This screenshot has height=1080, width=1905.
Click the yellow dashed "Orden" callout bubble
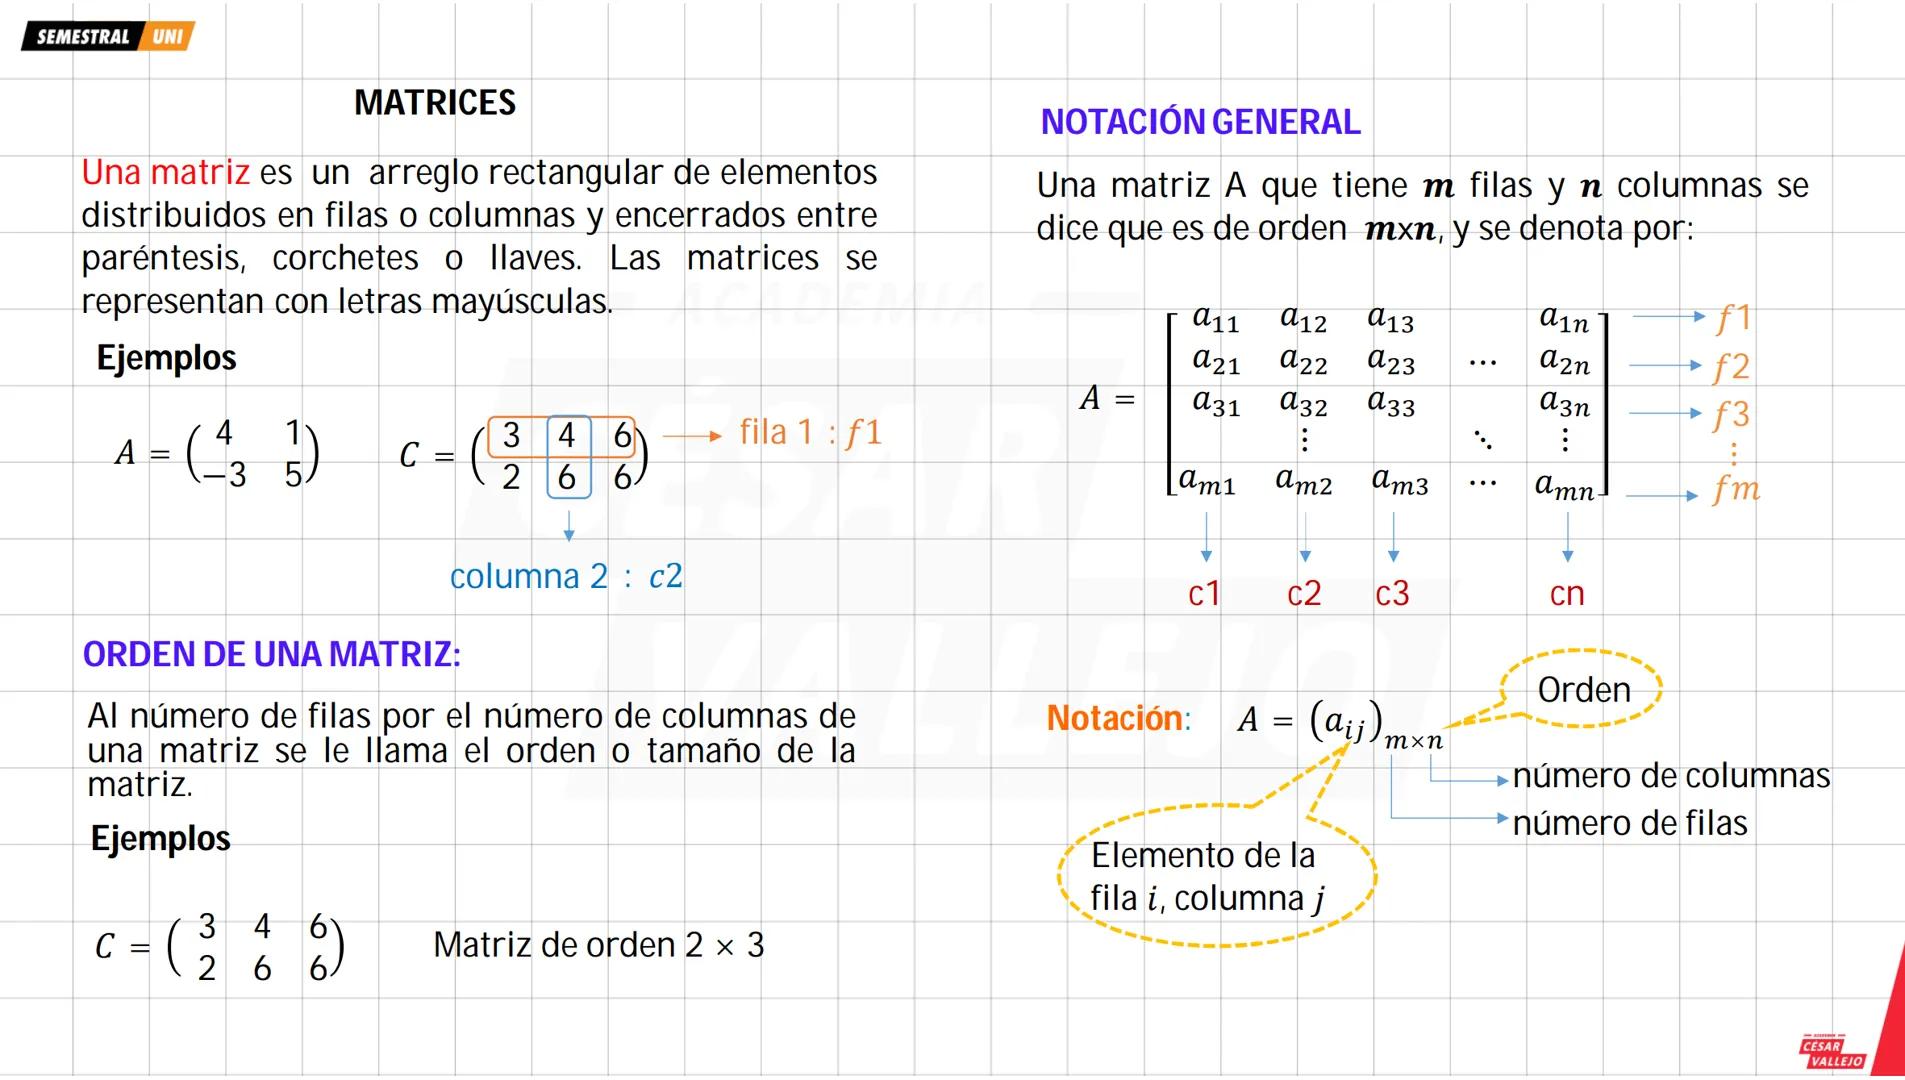click(x=1583, y=690)
